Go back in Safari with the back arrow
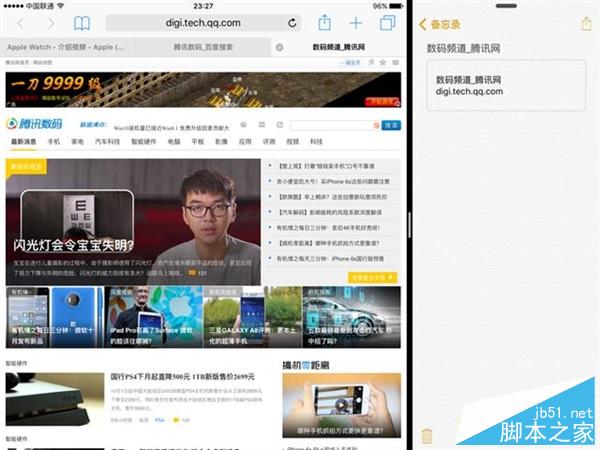The image size is (600, 450). point(20,23)
